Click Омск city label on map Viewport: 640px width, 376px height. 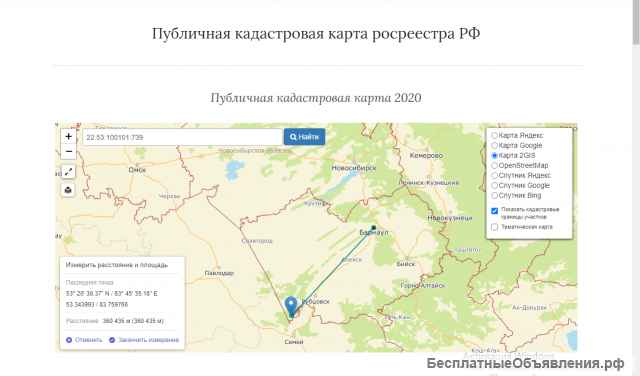pos(137,170)
